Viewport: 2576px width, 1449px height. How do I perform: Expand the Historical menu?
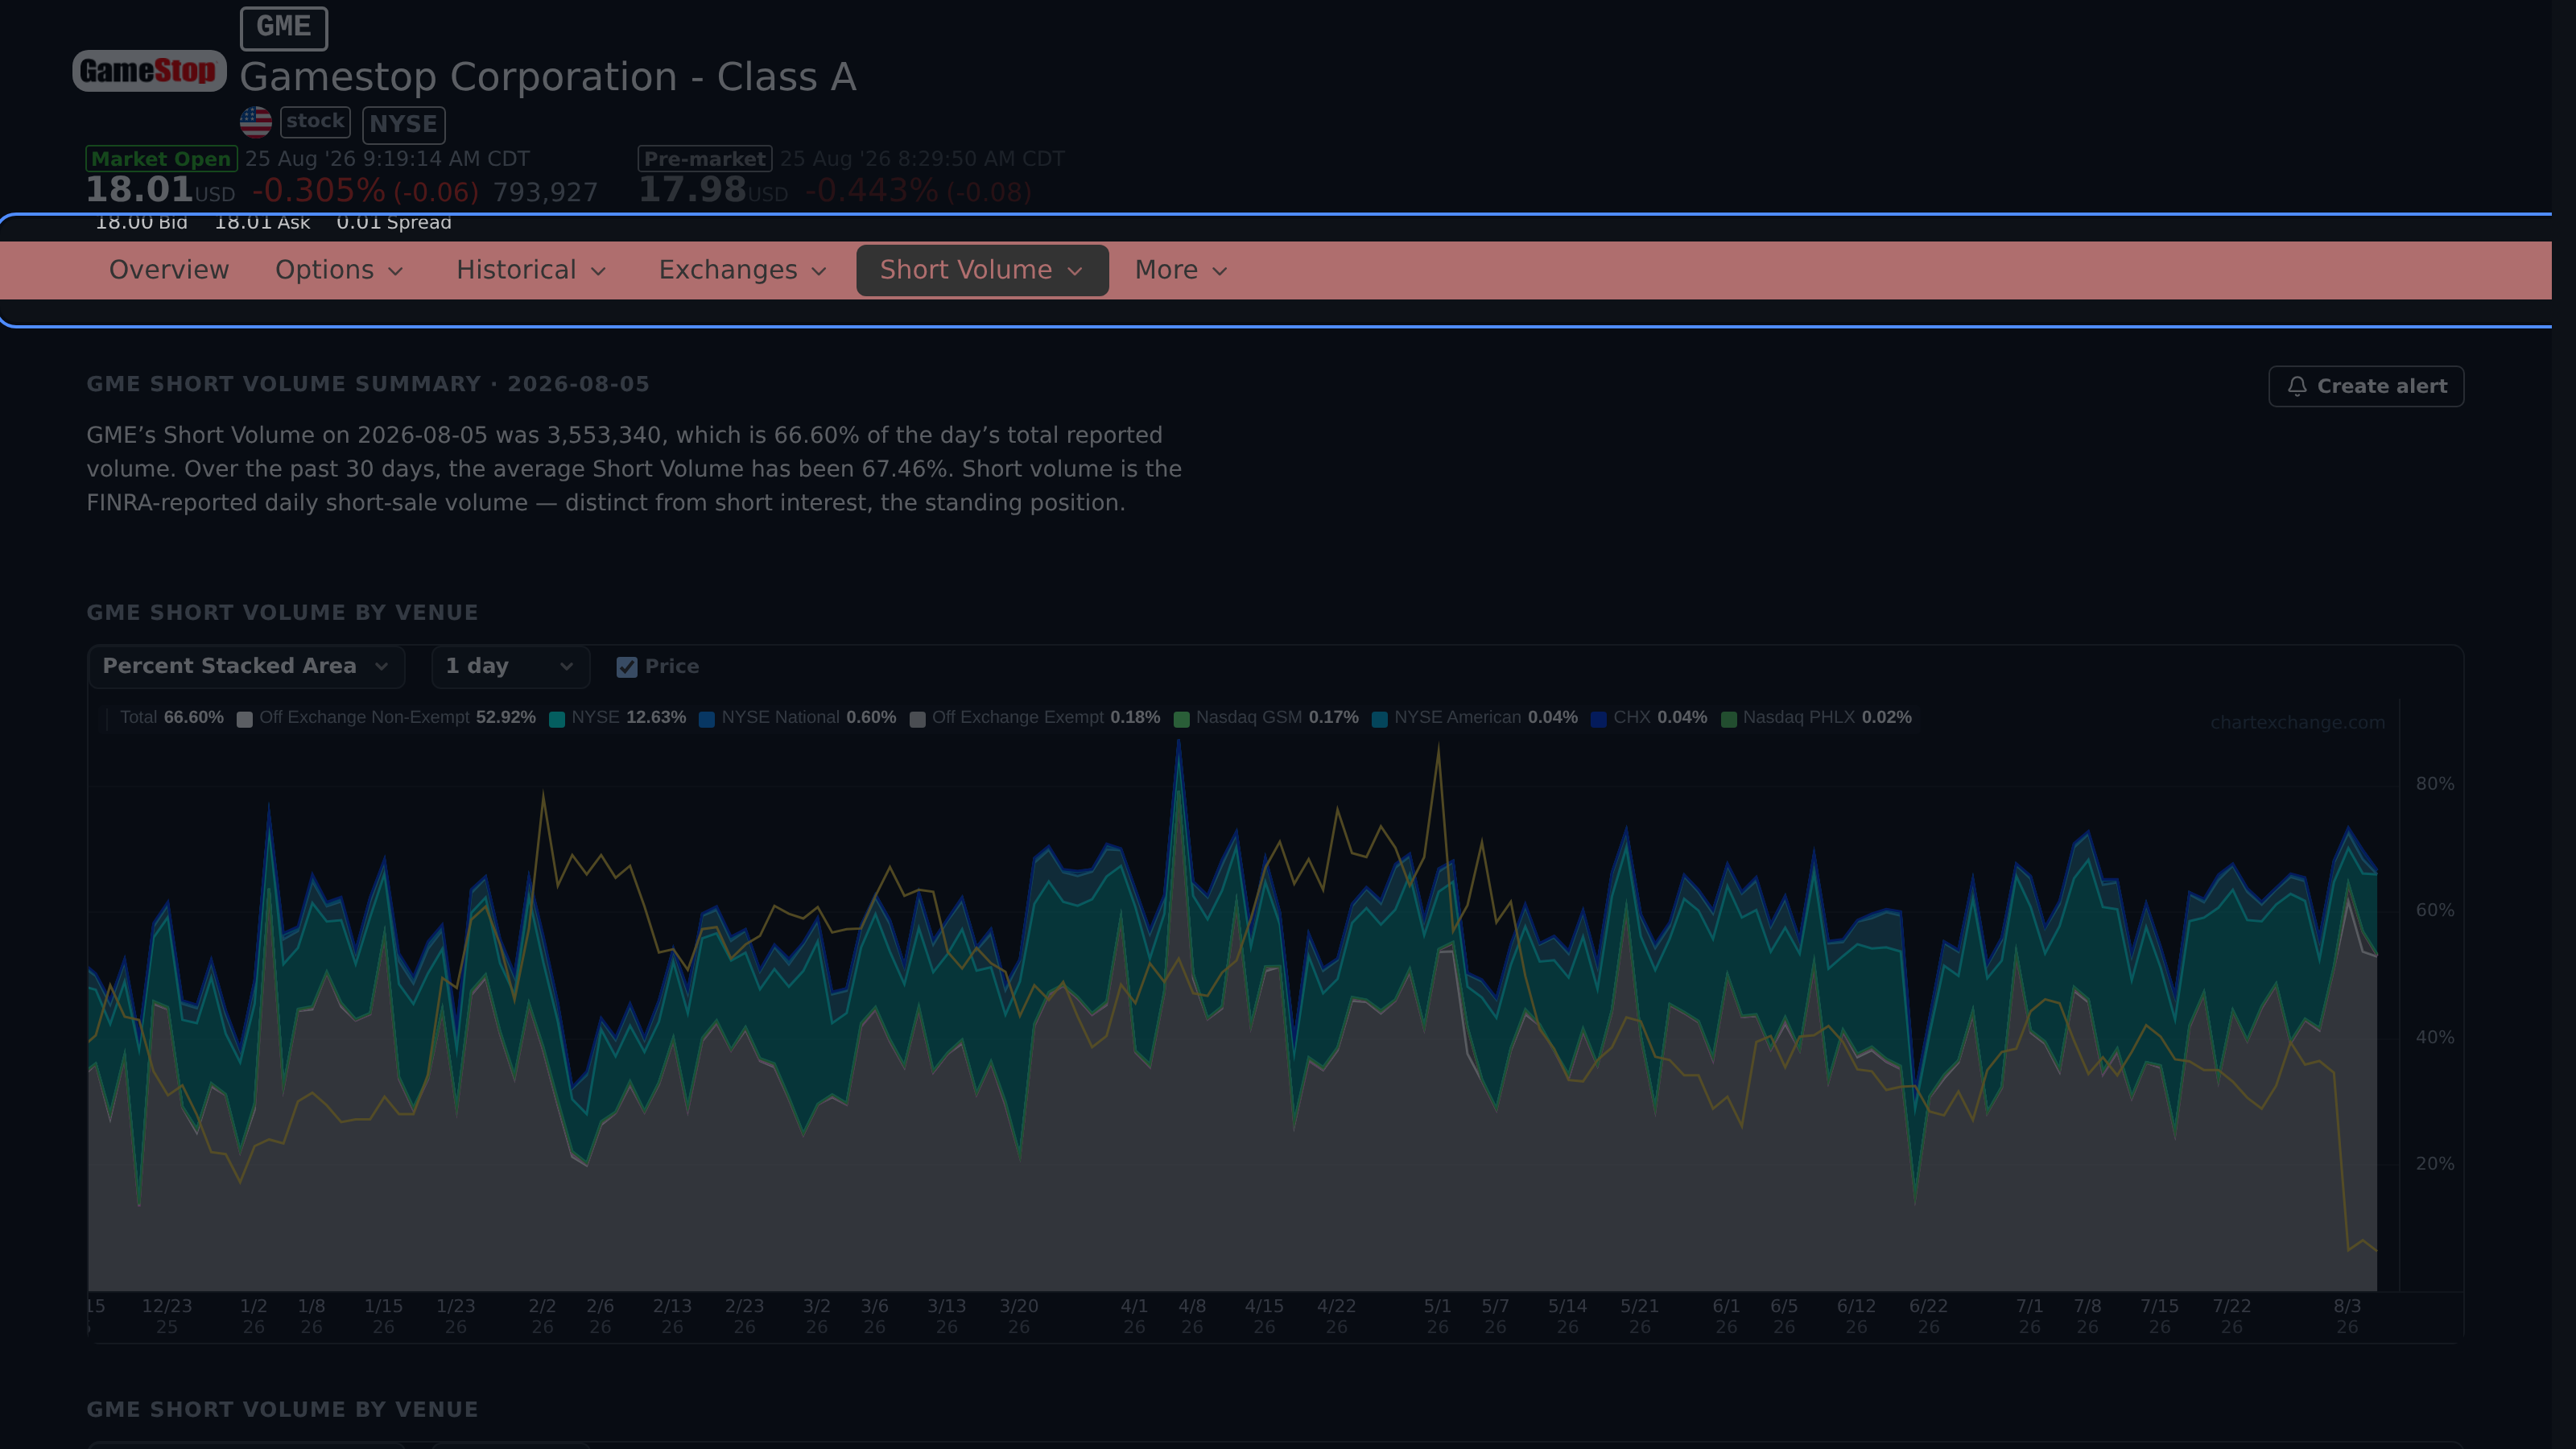(x=531, y=270)
